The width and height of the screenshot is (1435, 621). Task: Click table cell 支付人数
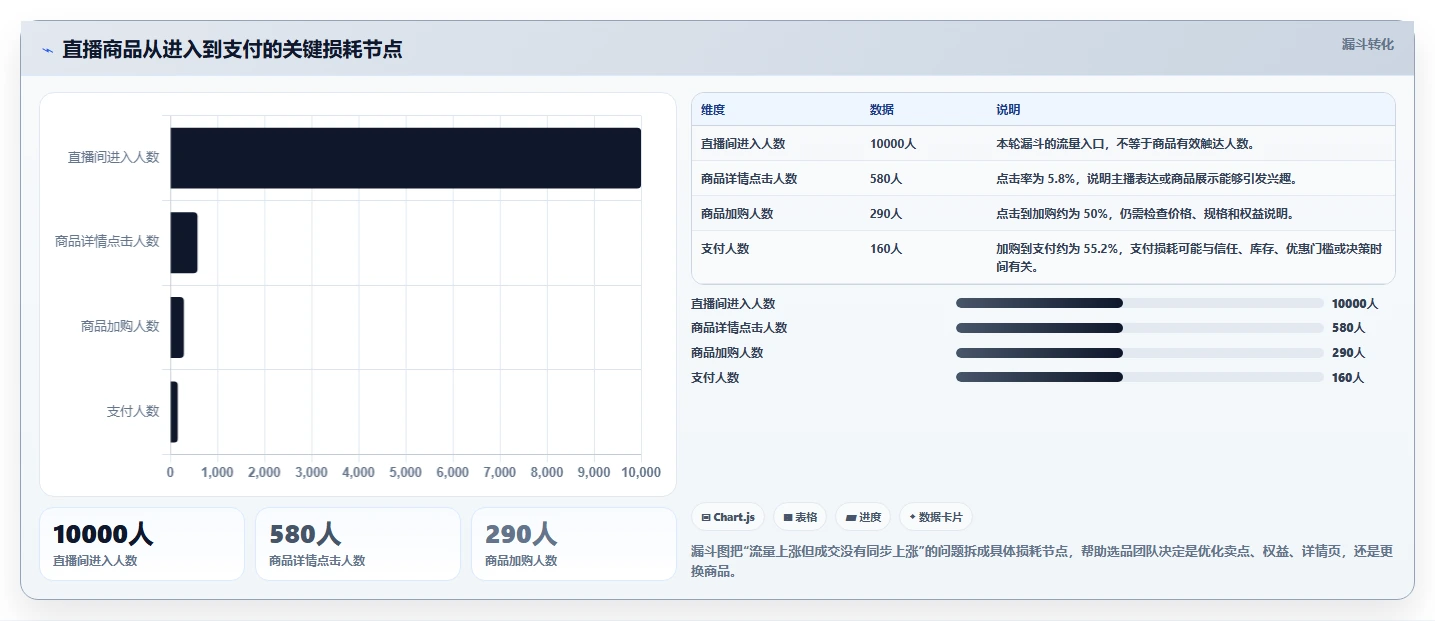pyautogui.click(x=725, y=249)
